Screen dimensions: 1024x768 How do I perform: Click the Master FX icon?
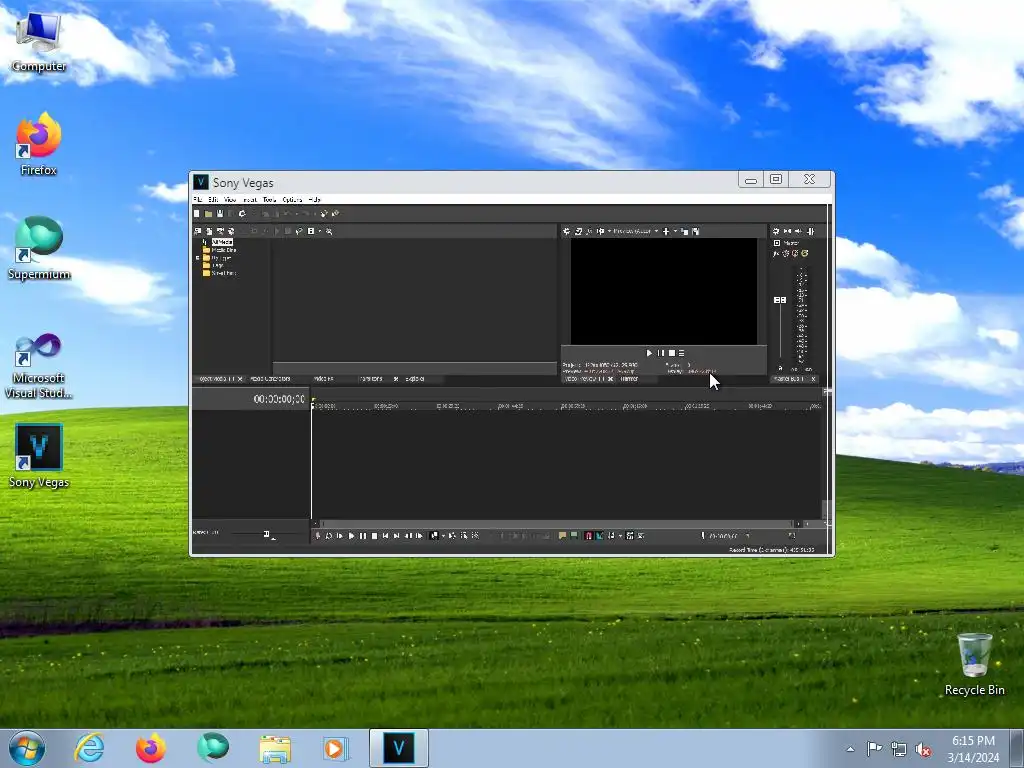(x=776, y=253)
